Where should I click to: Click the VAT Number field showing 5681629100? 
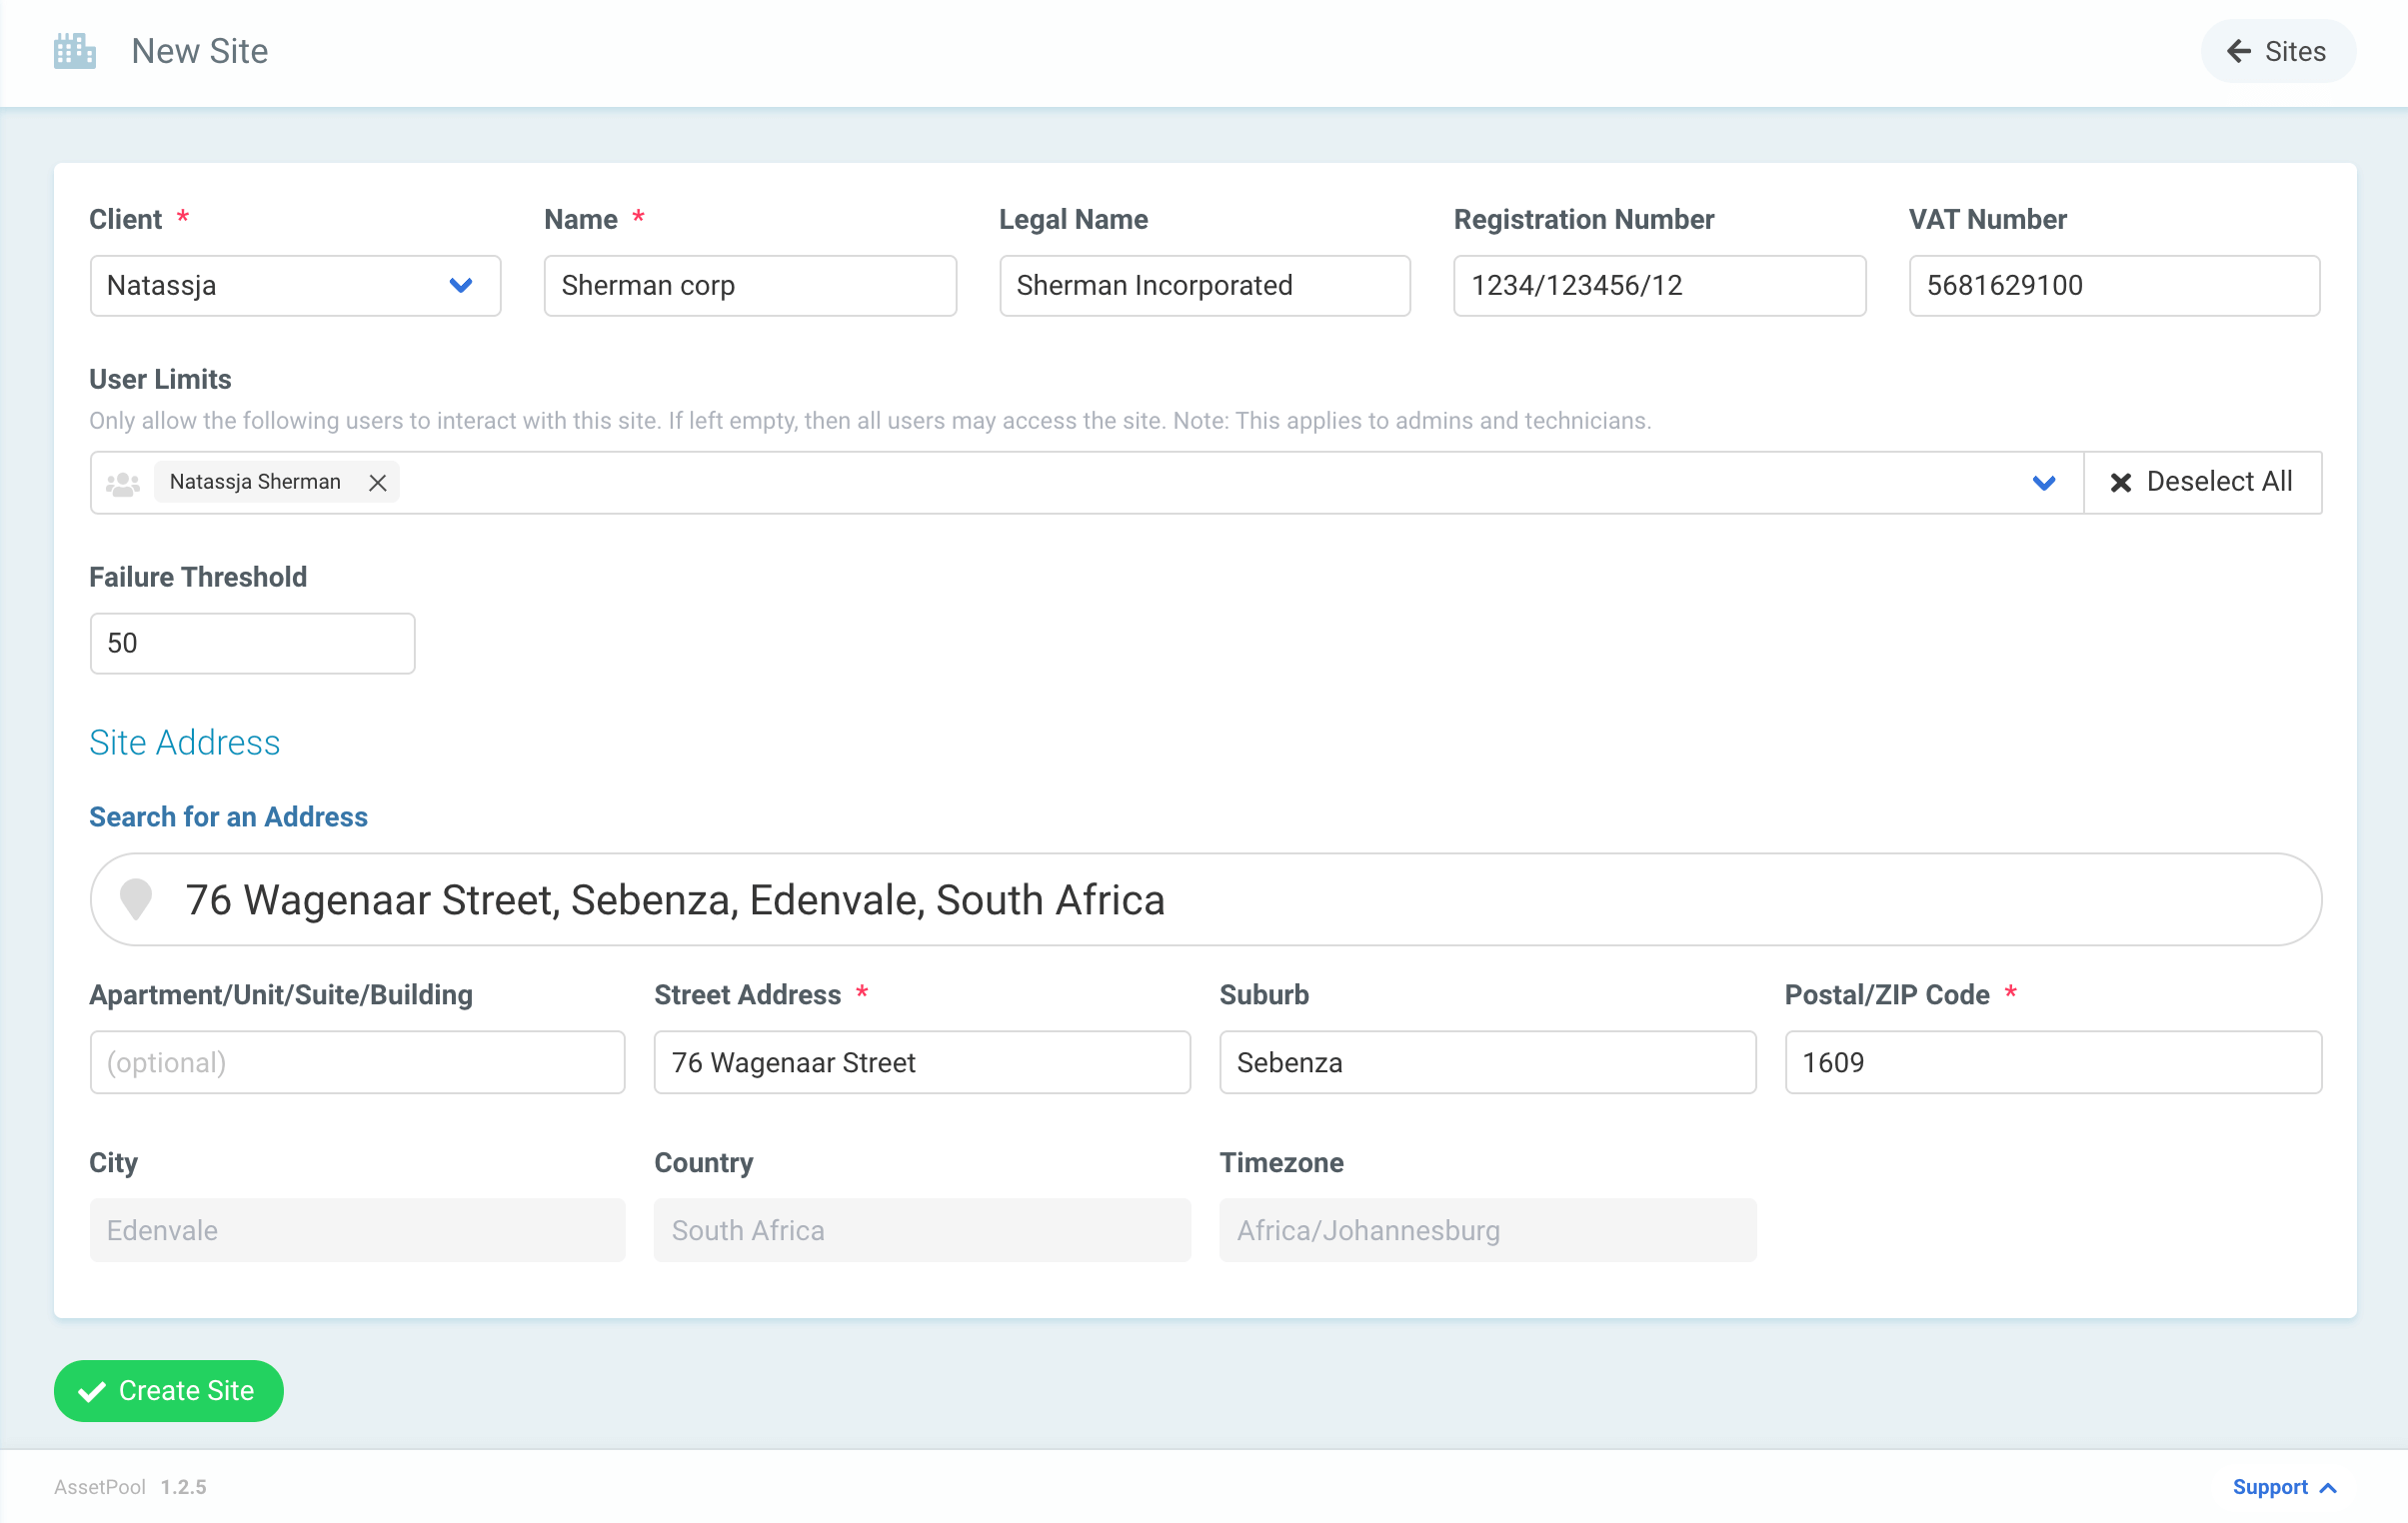coord(2113,286)
